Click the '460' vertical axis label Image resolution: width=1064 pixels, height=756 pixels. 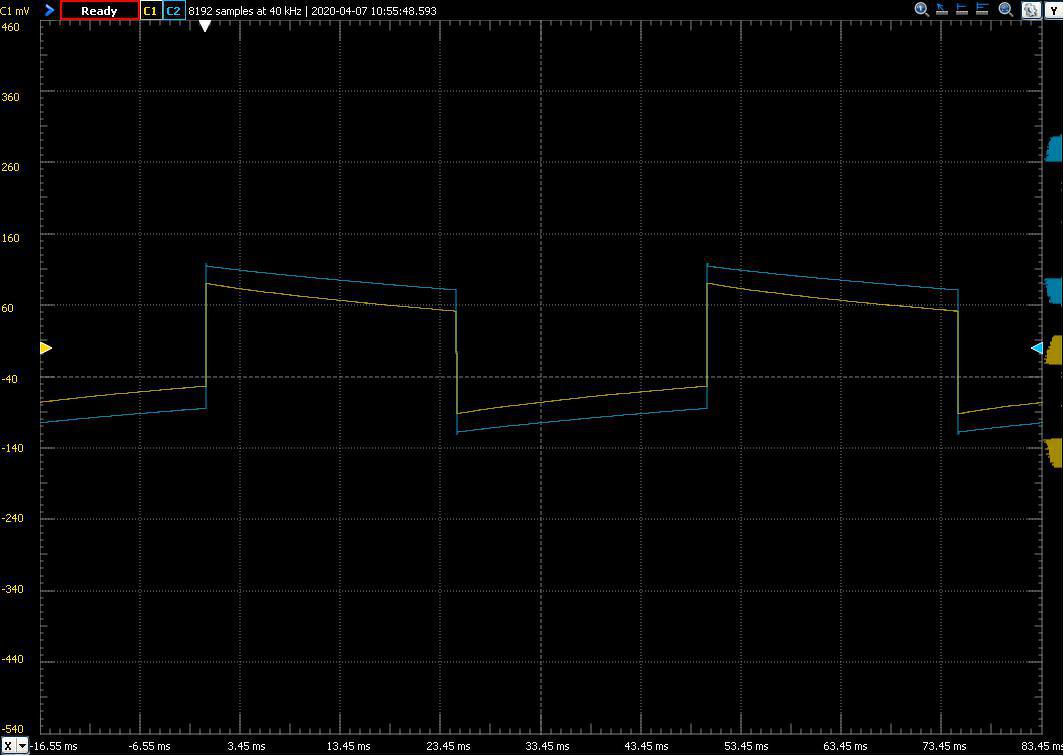pos(11,27)
